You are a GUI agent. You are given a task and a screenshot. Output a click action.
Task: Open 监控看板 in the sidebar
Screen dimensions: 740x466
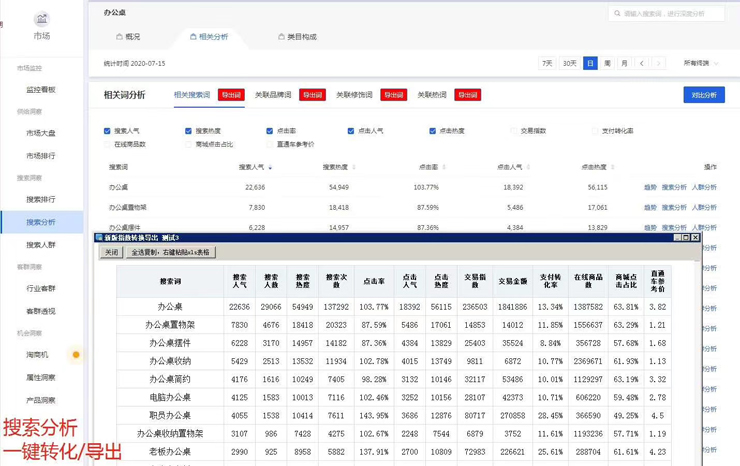[x=41, y=90]
